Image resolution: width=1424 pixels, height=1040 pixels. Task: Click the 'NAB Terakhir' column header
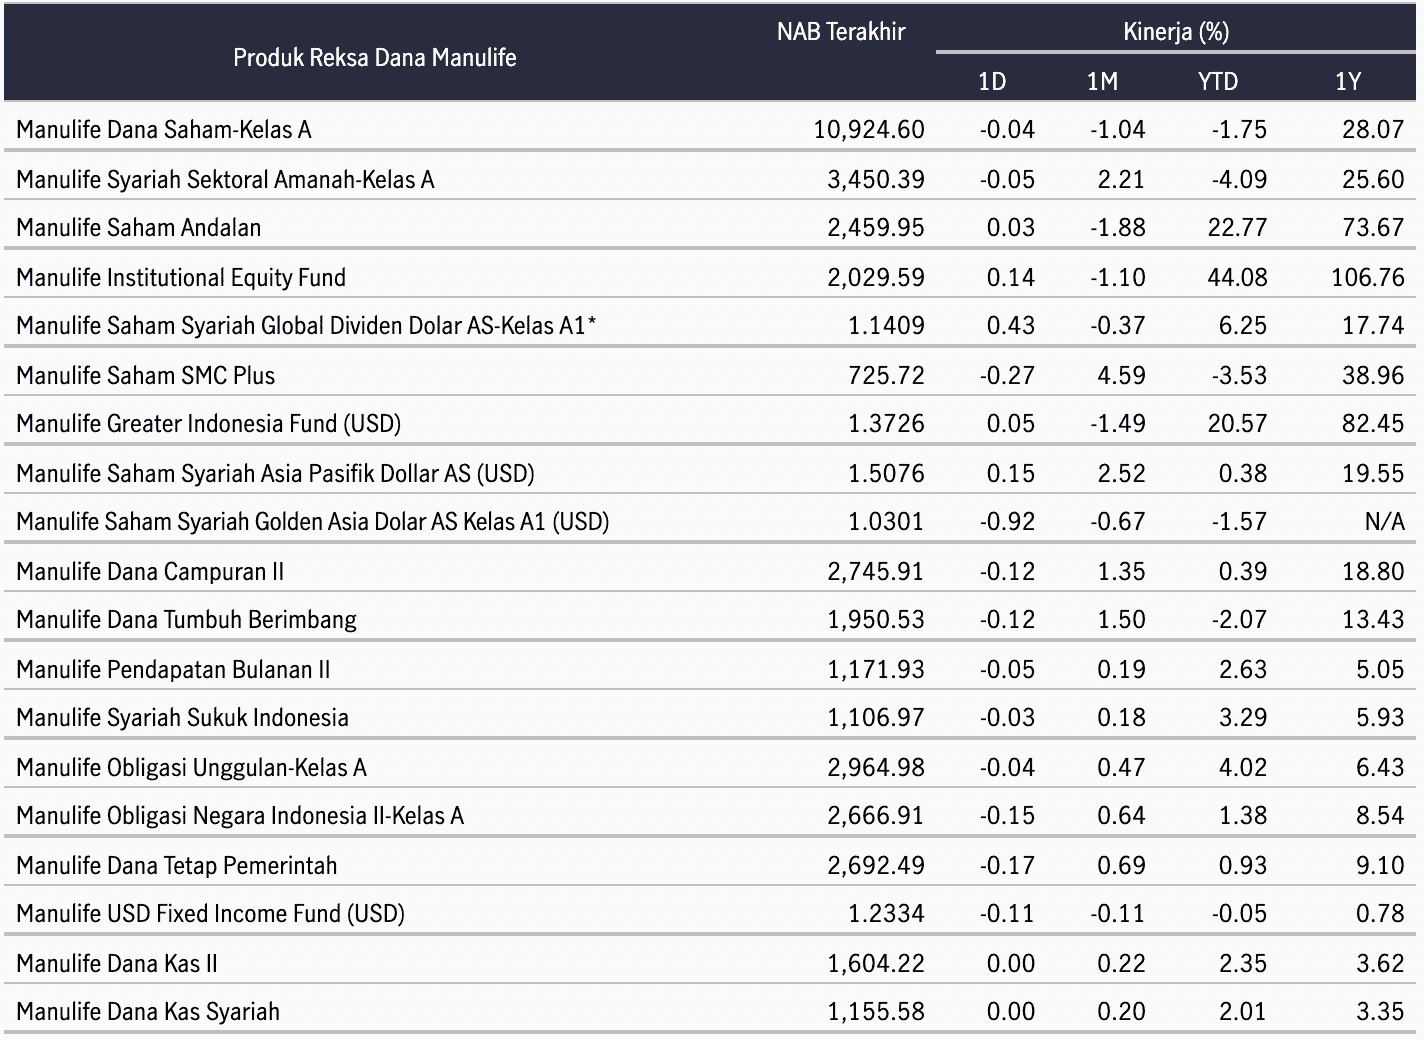coord(841,32)
